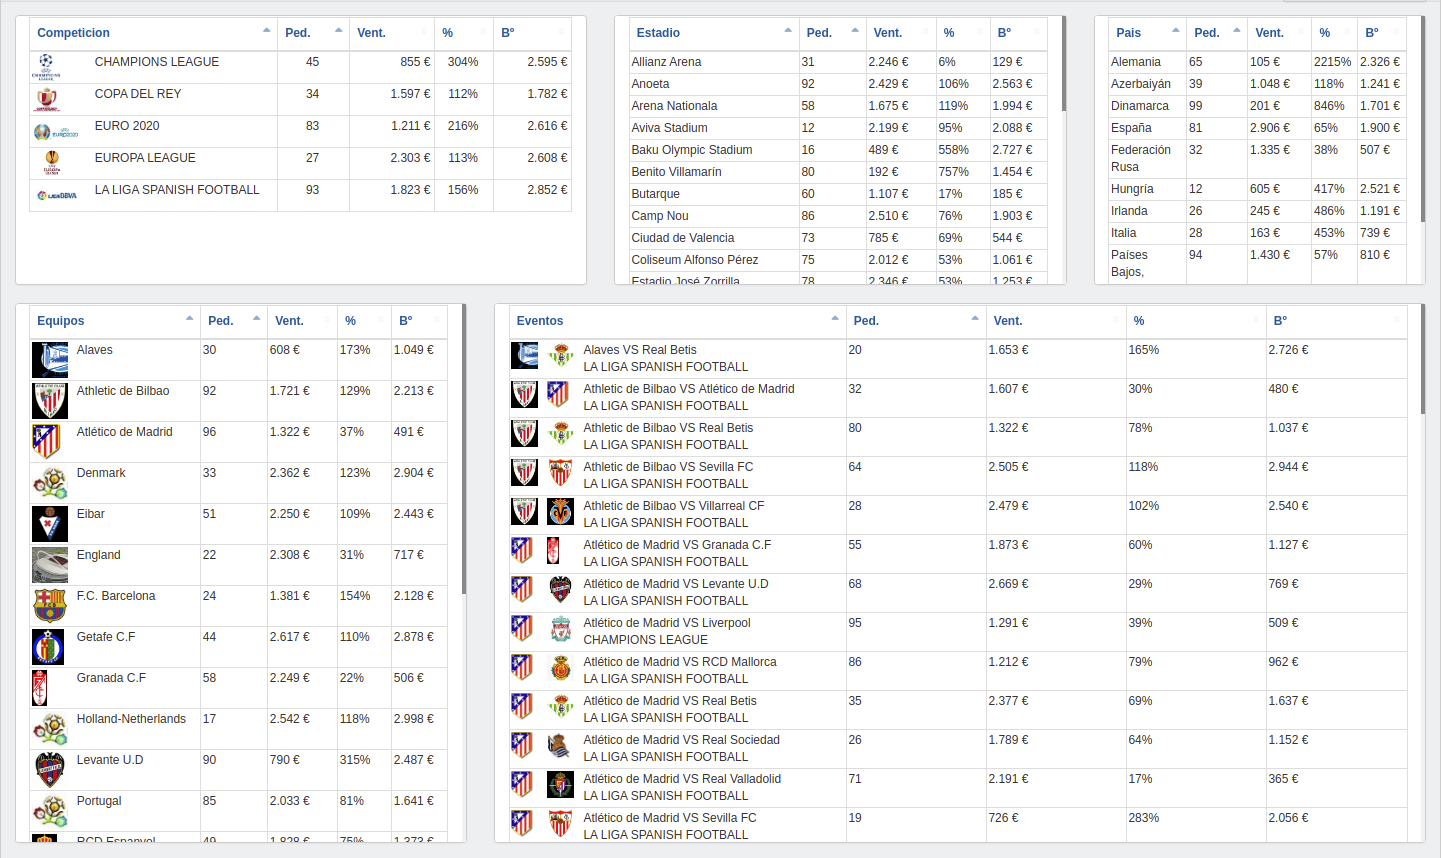Viewport: 1441px width, 858px height.
Task: Select the Atlético de Madrid VS Sevilla FC event
Action: pyautogui.click(x=958, y=827)
